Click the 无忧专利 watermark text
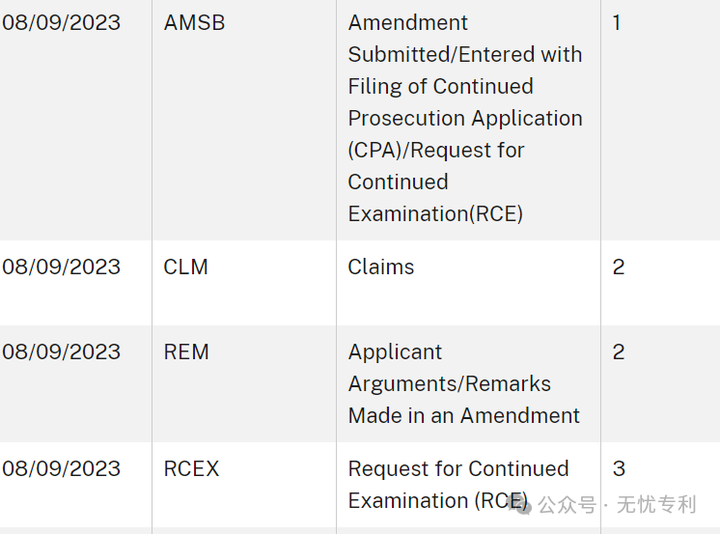Screen dimensions: 720x534 coord(657,505)
